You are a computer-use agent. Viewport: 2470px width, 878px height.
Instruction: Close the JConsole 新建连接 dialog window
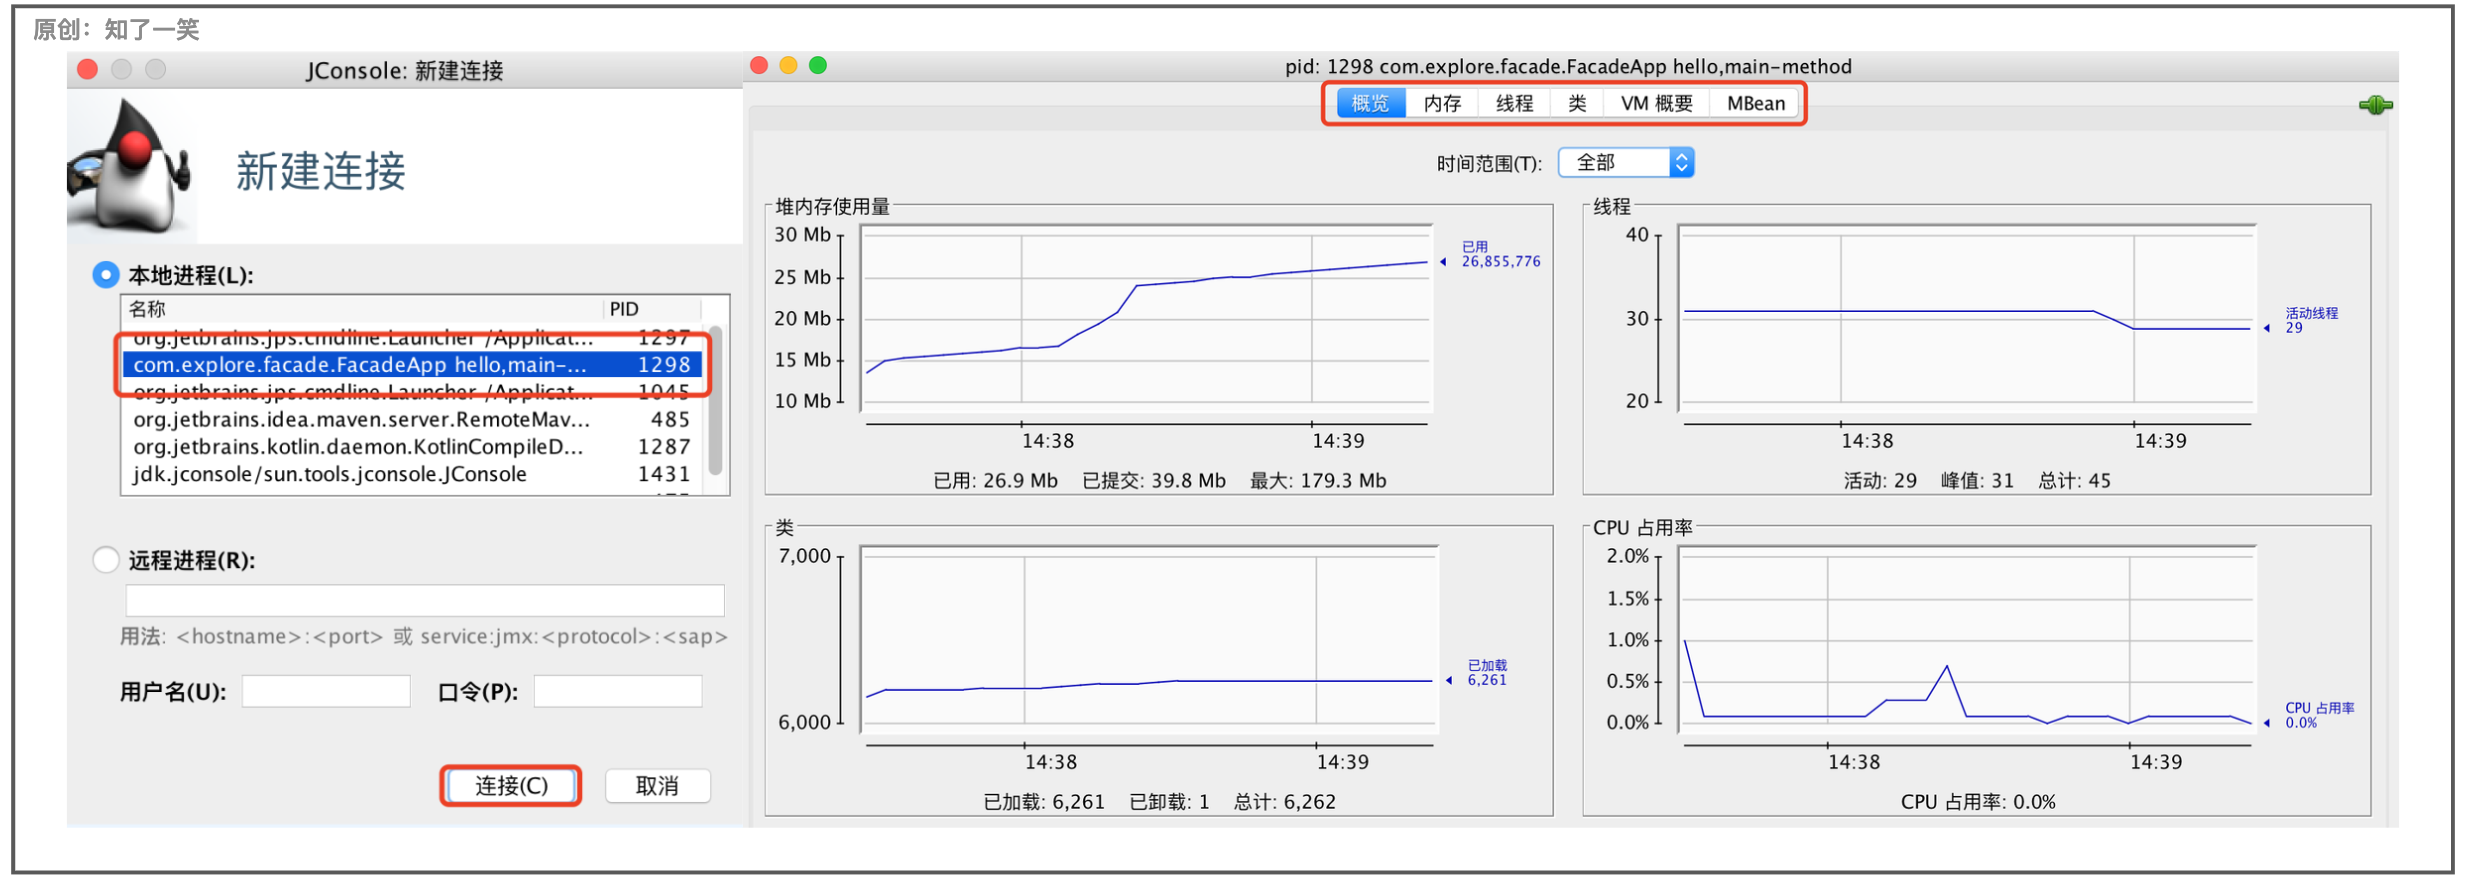tap(87, 69)
